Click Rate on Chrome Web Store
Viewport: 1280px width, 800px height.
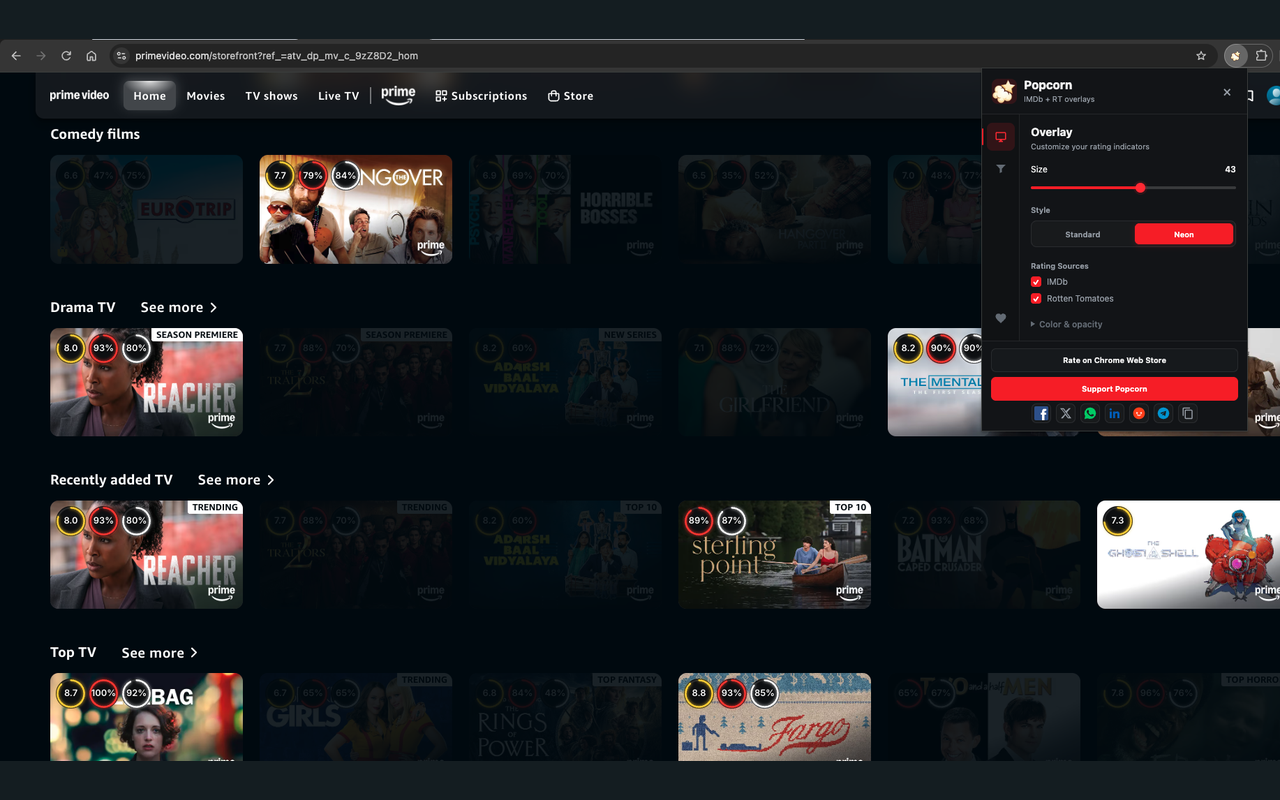(x=1114, y=360)
